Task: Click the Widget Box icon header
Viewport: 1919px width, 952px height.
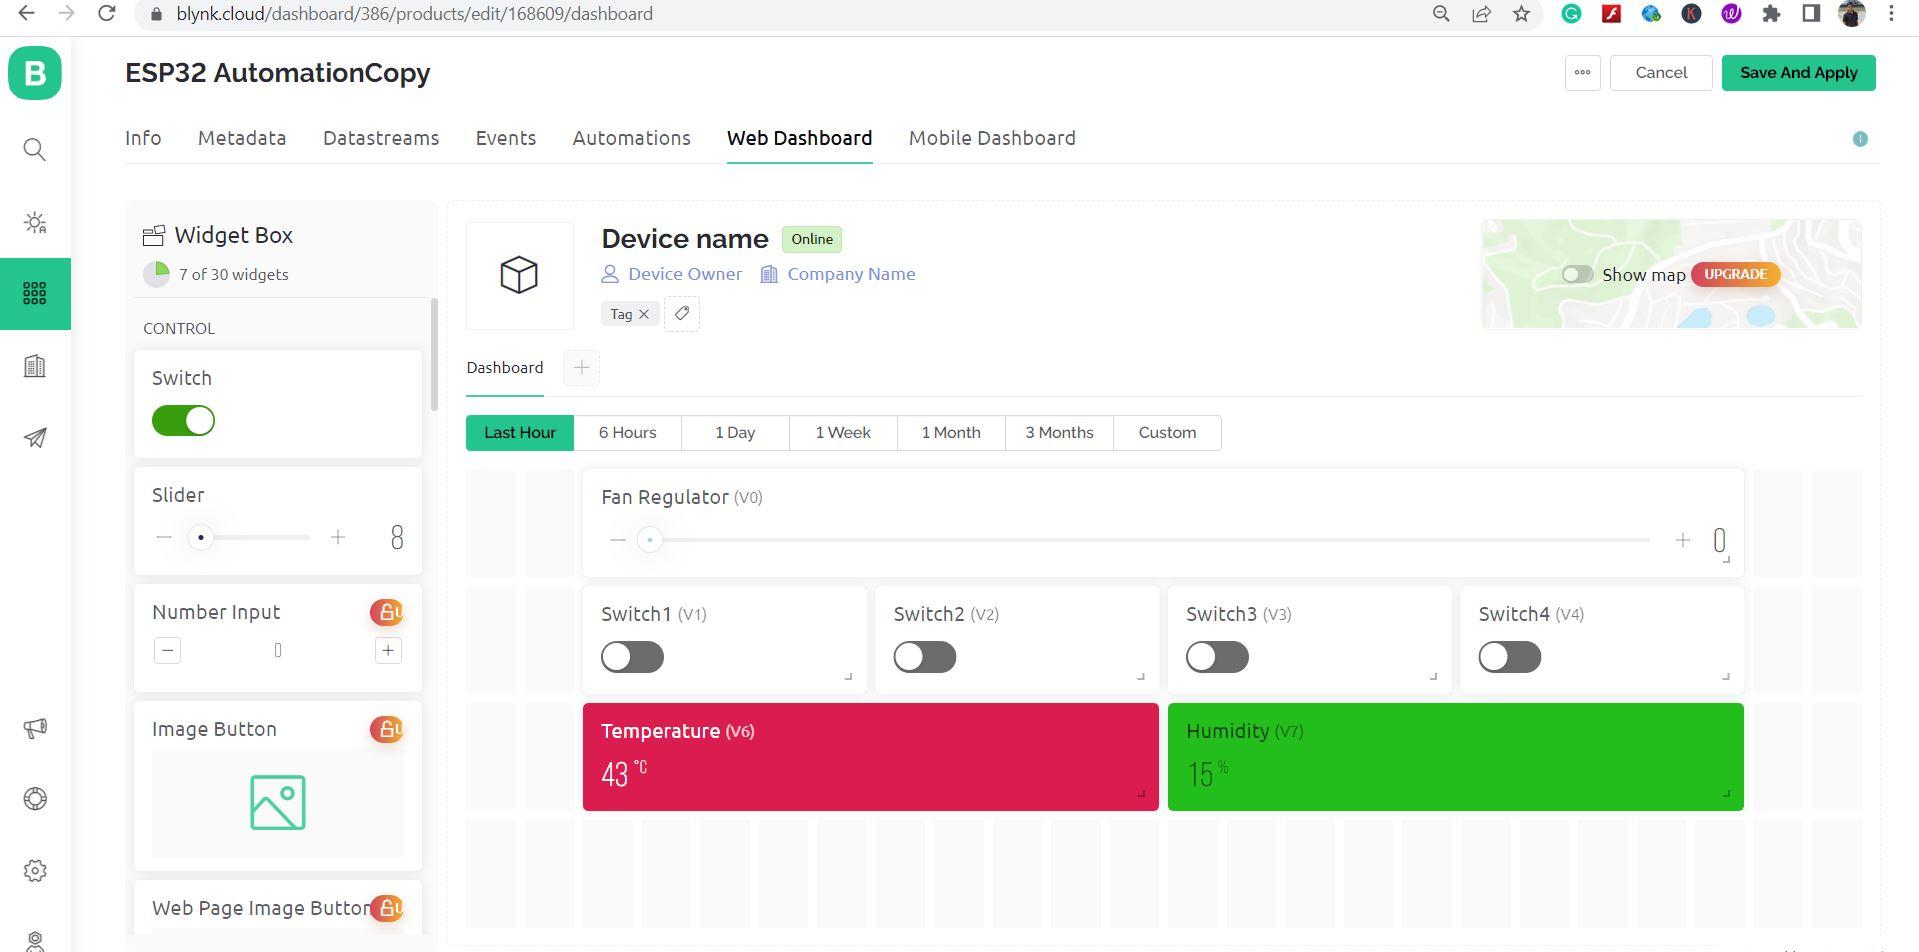Action: click(155, 234)
